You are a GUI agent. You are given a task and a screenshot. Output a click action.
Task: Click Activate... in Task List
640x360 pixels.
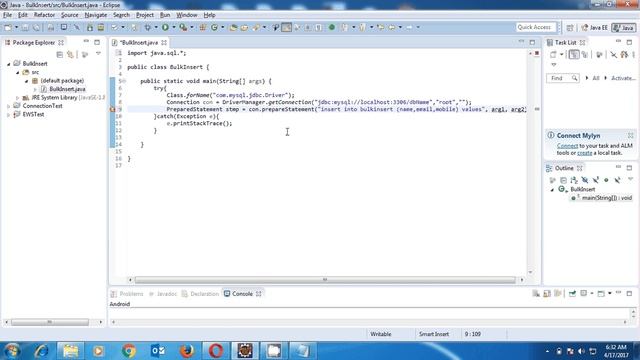pos(623,78)
